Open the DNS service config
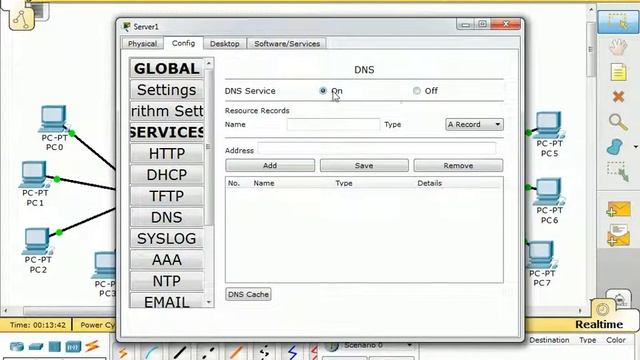This screenshot has width=640, height=360. click(167, 217)
